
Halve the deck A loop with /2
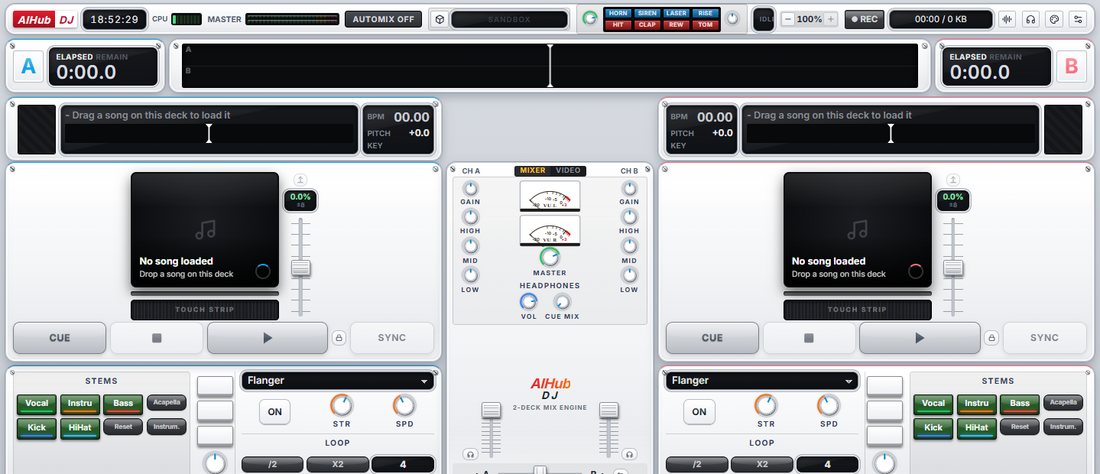[272, 464]
